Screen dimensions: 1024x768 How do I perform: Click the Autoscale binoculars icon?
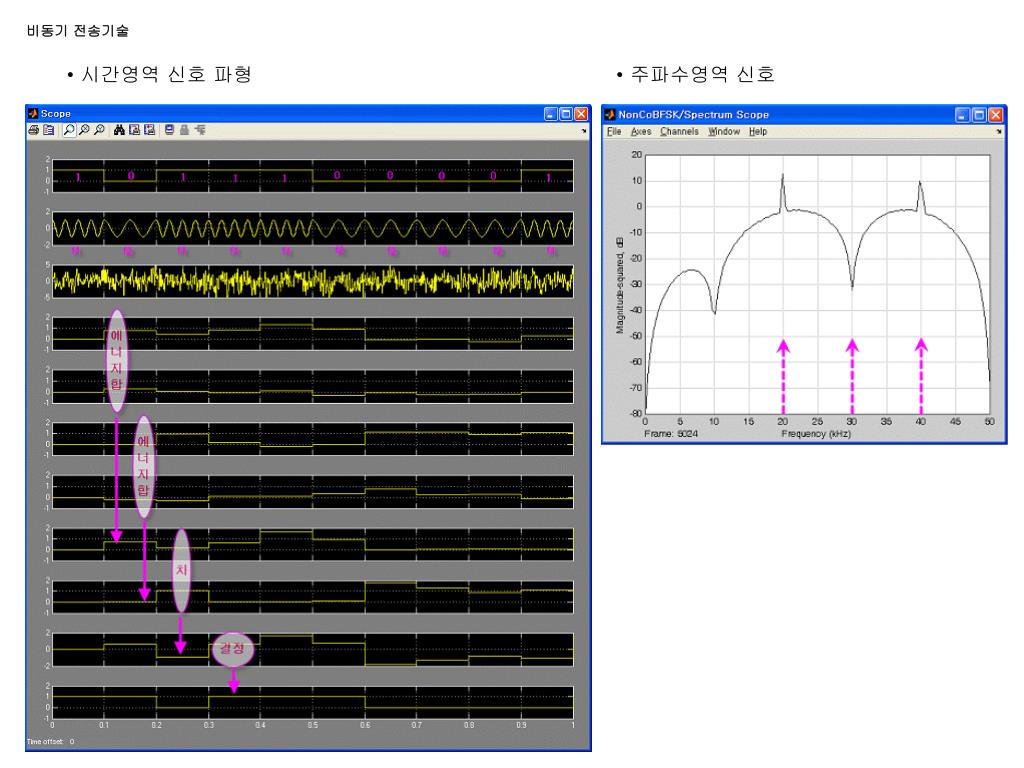pyautogui.click(x=119, y=130)
